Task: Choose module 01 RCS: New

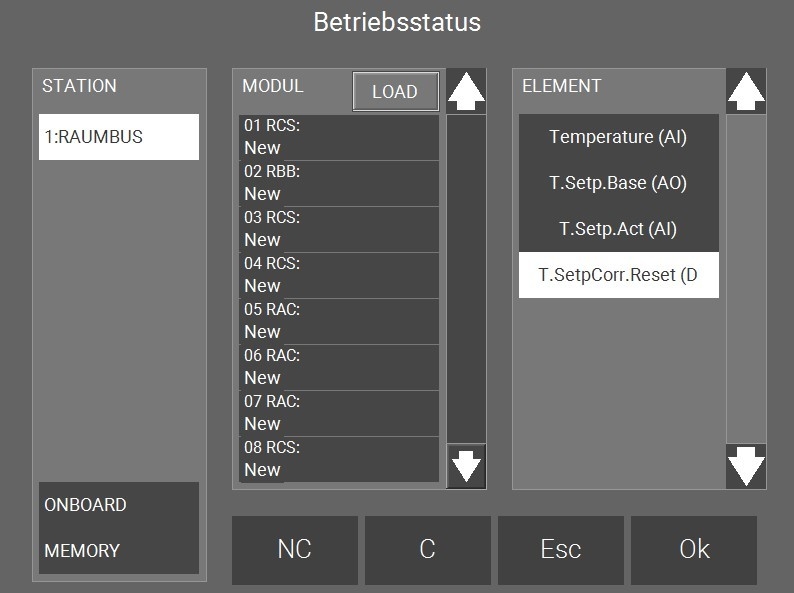Action: pyautogui.click(x=339, y=137)
